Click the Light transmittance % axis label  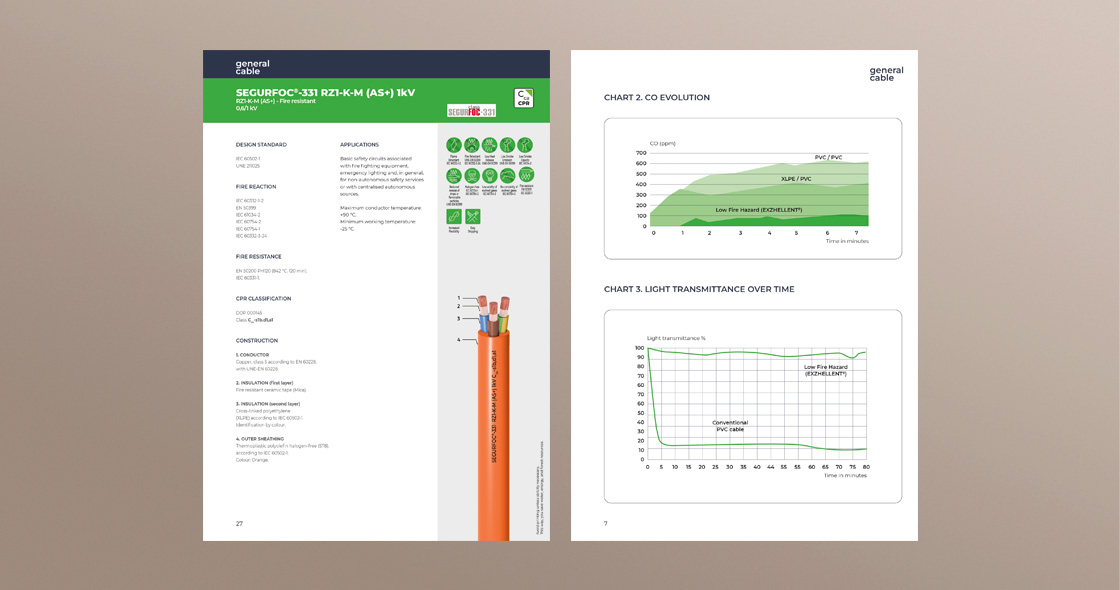click(676, 339)
